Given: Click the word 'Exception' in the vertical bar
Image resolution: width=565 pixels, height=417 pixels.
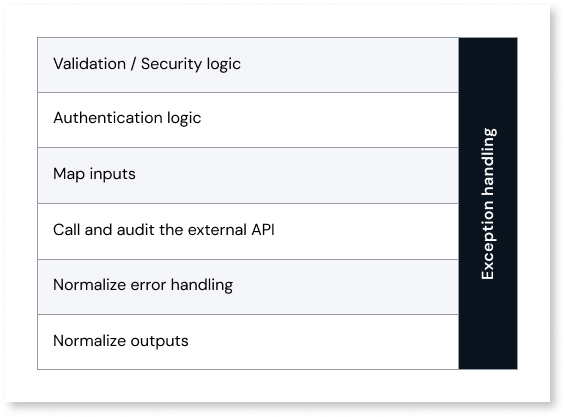Looking at the screenshot, I should (488, 240).
